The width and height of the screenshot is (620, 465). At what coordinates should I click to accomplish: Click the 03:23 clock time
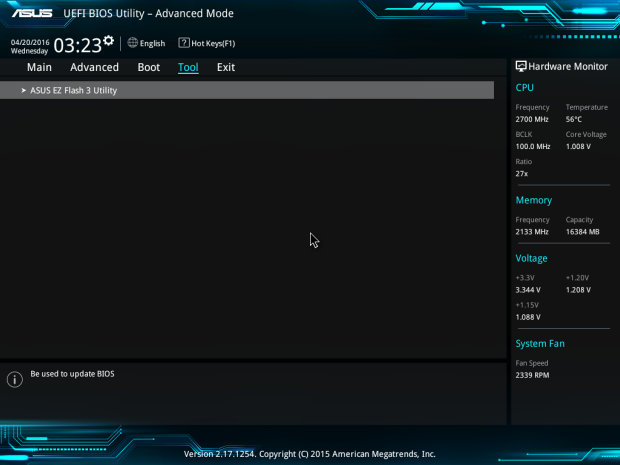coord(78,45)
